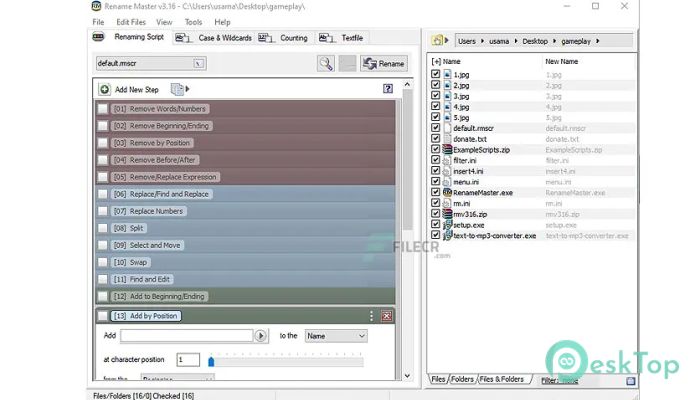The image size is (700, 400).
Task: Uncheck the default.rmscr file checkbox
Action: pyautogui.click(x=436, y=128)
